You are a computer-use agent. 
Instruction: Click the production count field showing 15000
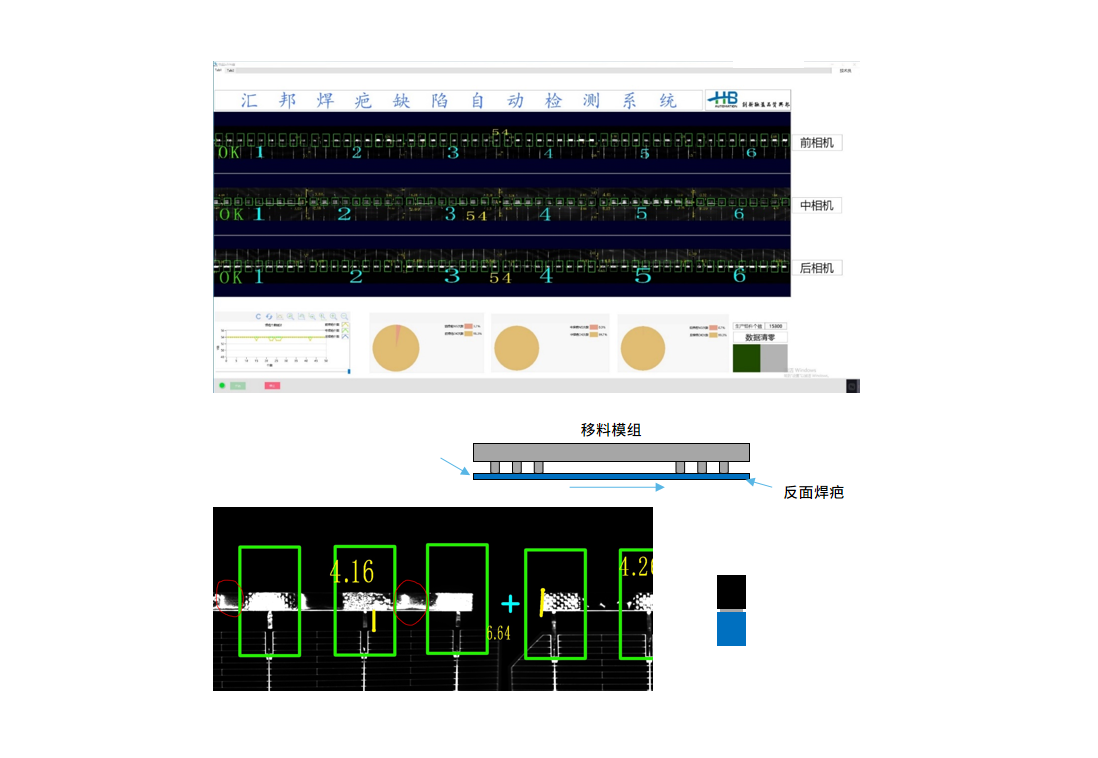[776, 326]
